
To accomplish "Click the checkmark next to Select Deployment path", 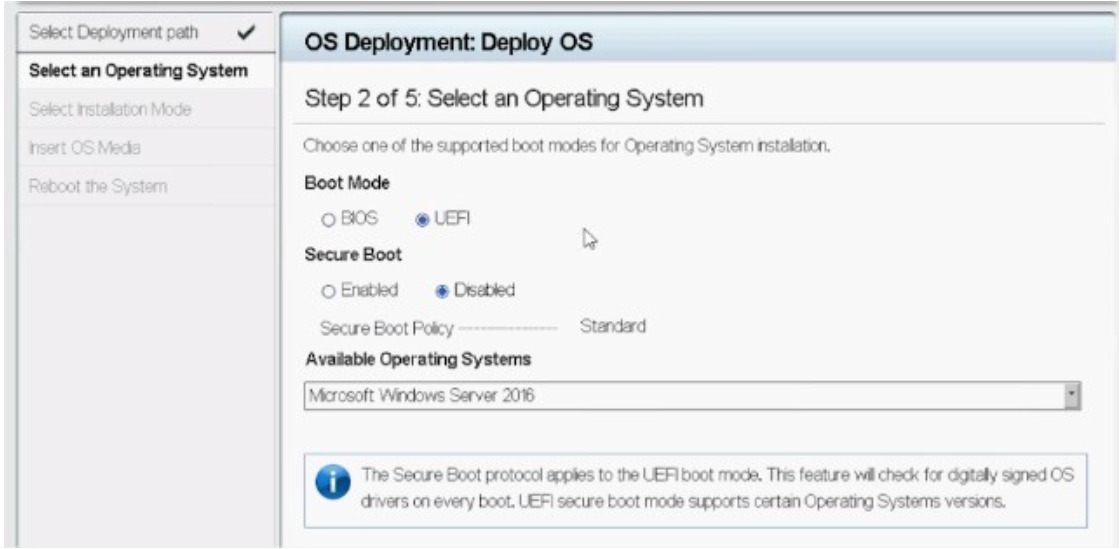I will pos(246,33).
